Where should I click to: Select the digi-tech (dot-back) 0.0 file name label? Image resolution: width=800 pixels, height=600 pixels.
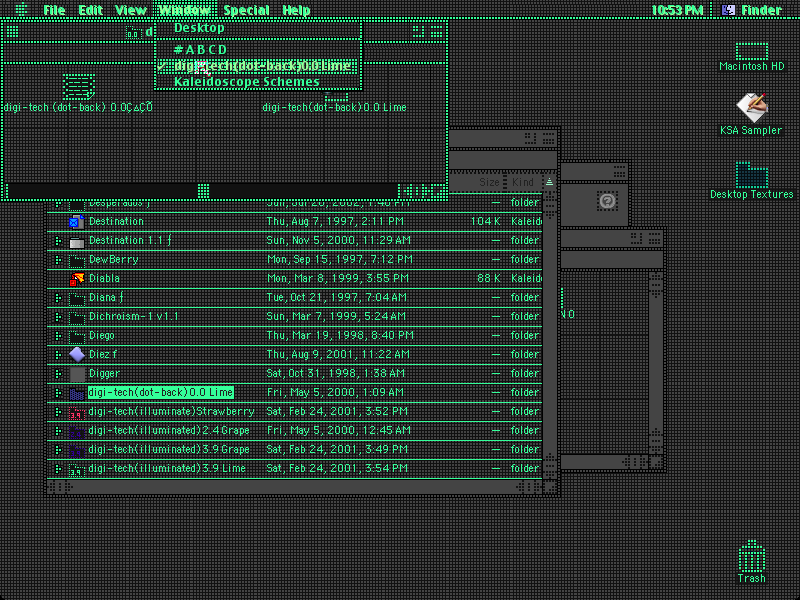[78, 107]
